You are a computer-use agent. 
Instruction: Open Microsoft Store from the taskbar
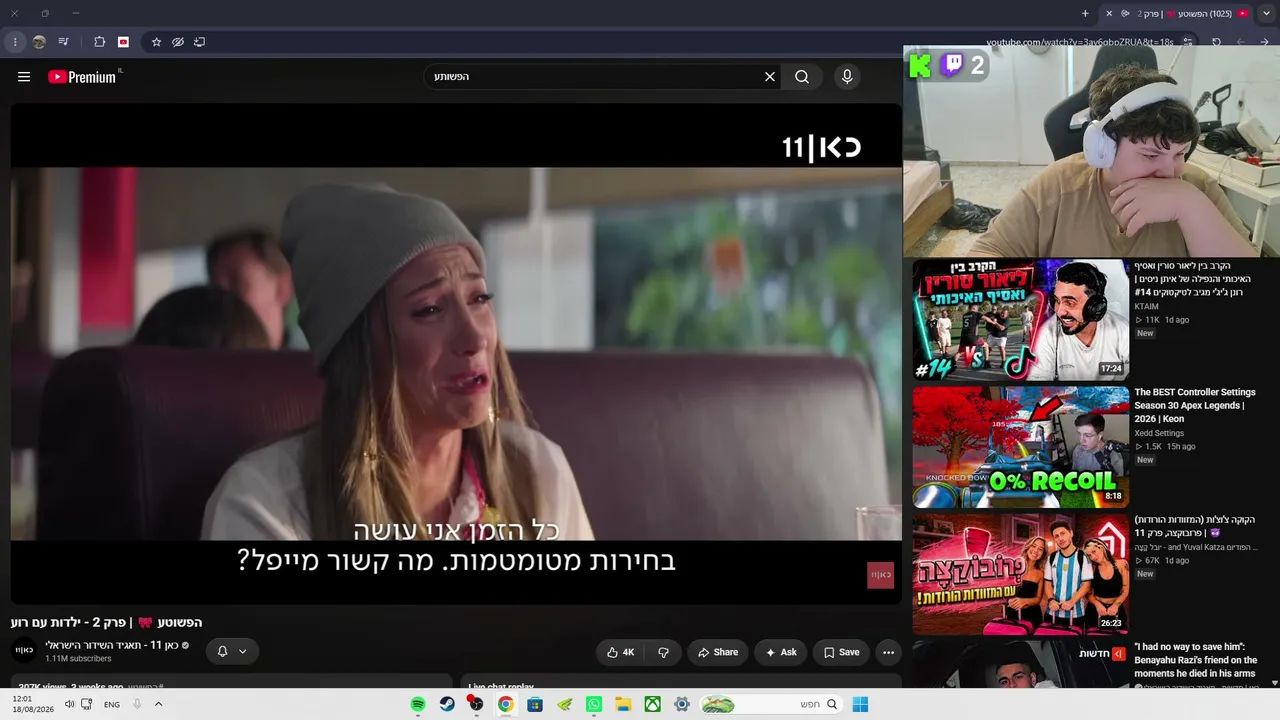pos(535,704)
